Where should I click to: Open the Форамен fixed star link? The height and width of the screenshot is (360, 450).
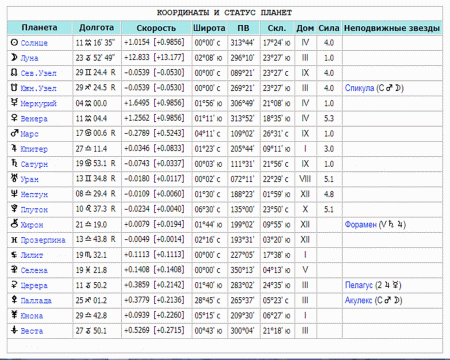(361, 225)
